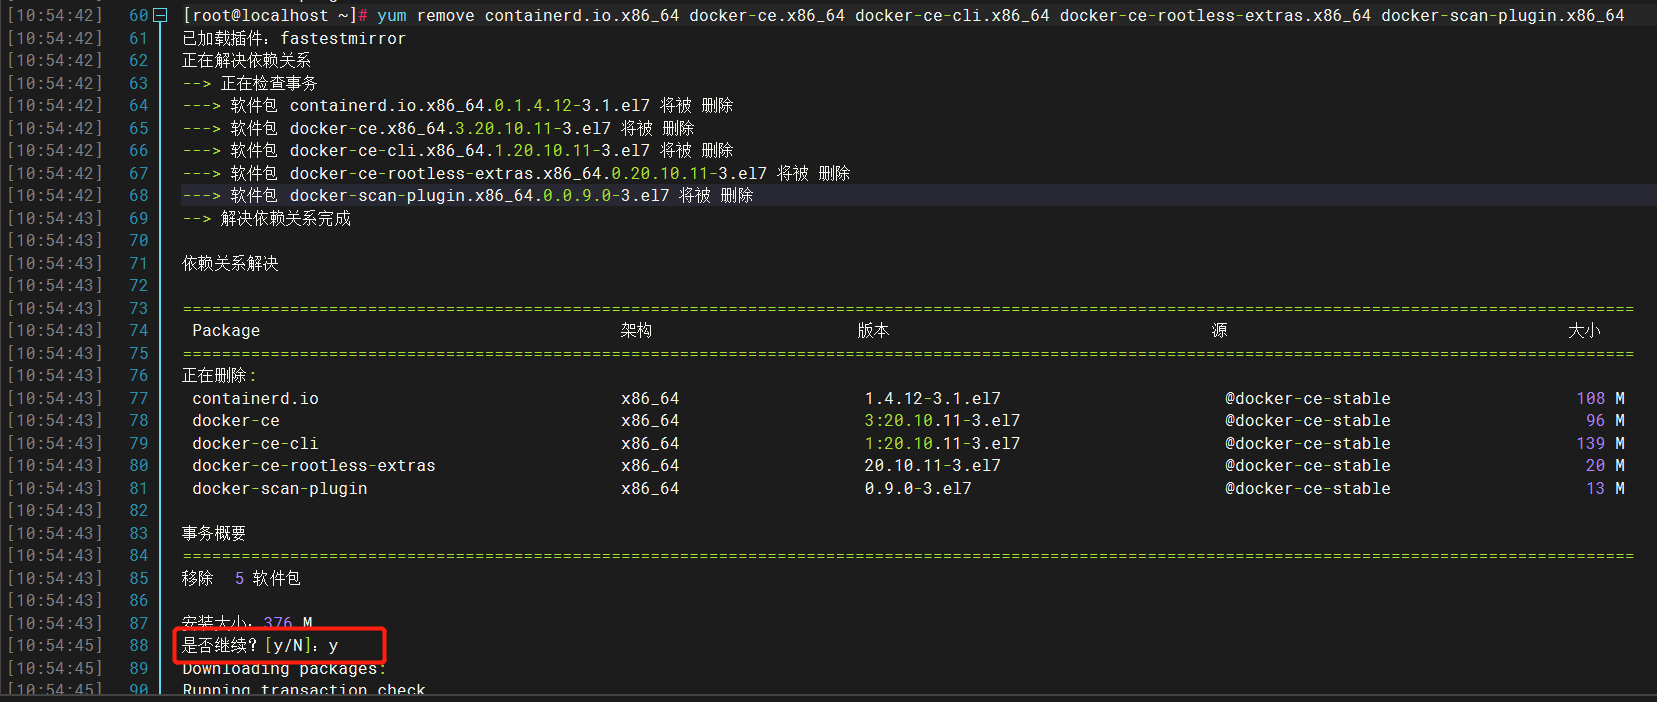Click the '源' column header
This screenshot has height=702, width=1657.
[1219, 330]
